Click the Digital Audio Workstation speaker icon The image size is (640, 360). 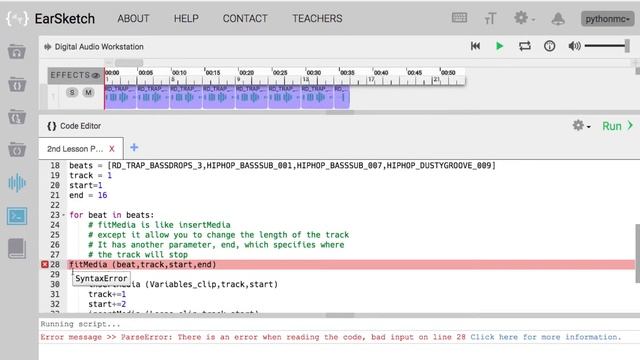(x=48, y=47)
